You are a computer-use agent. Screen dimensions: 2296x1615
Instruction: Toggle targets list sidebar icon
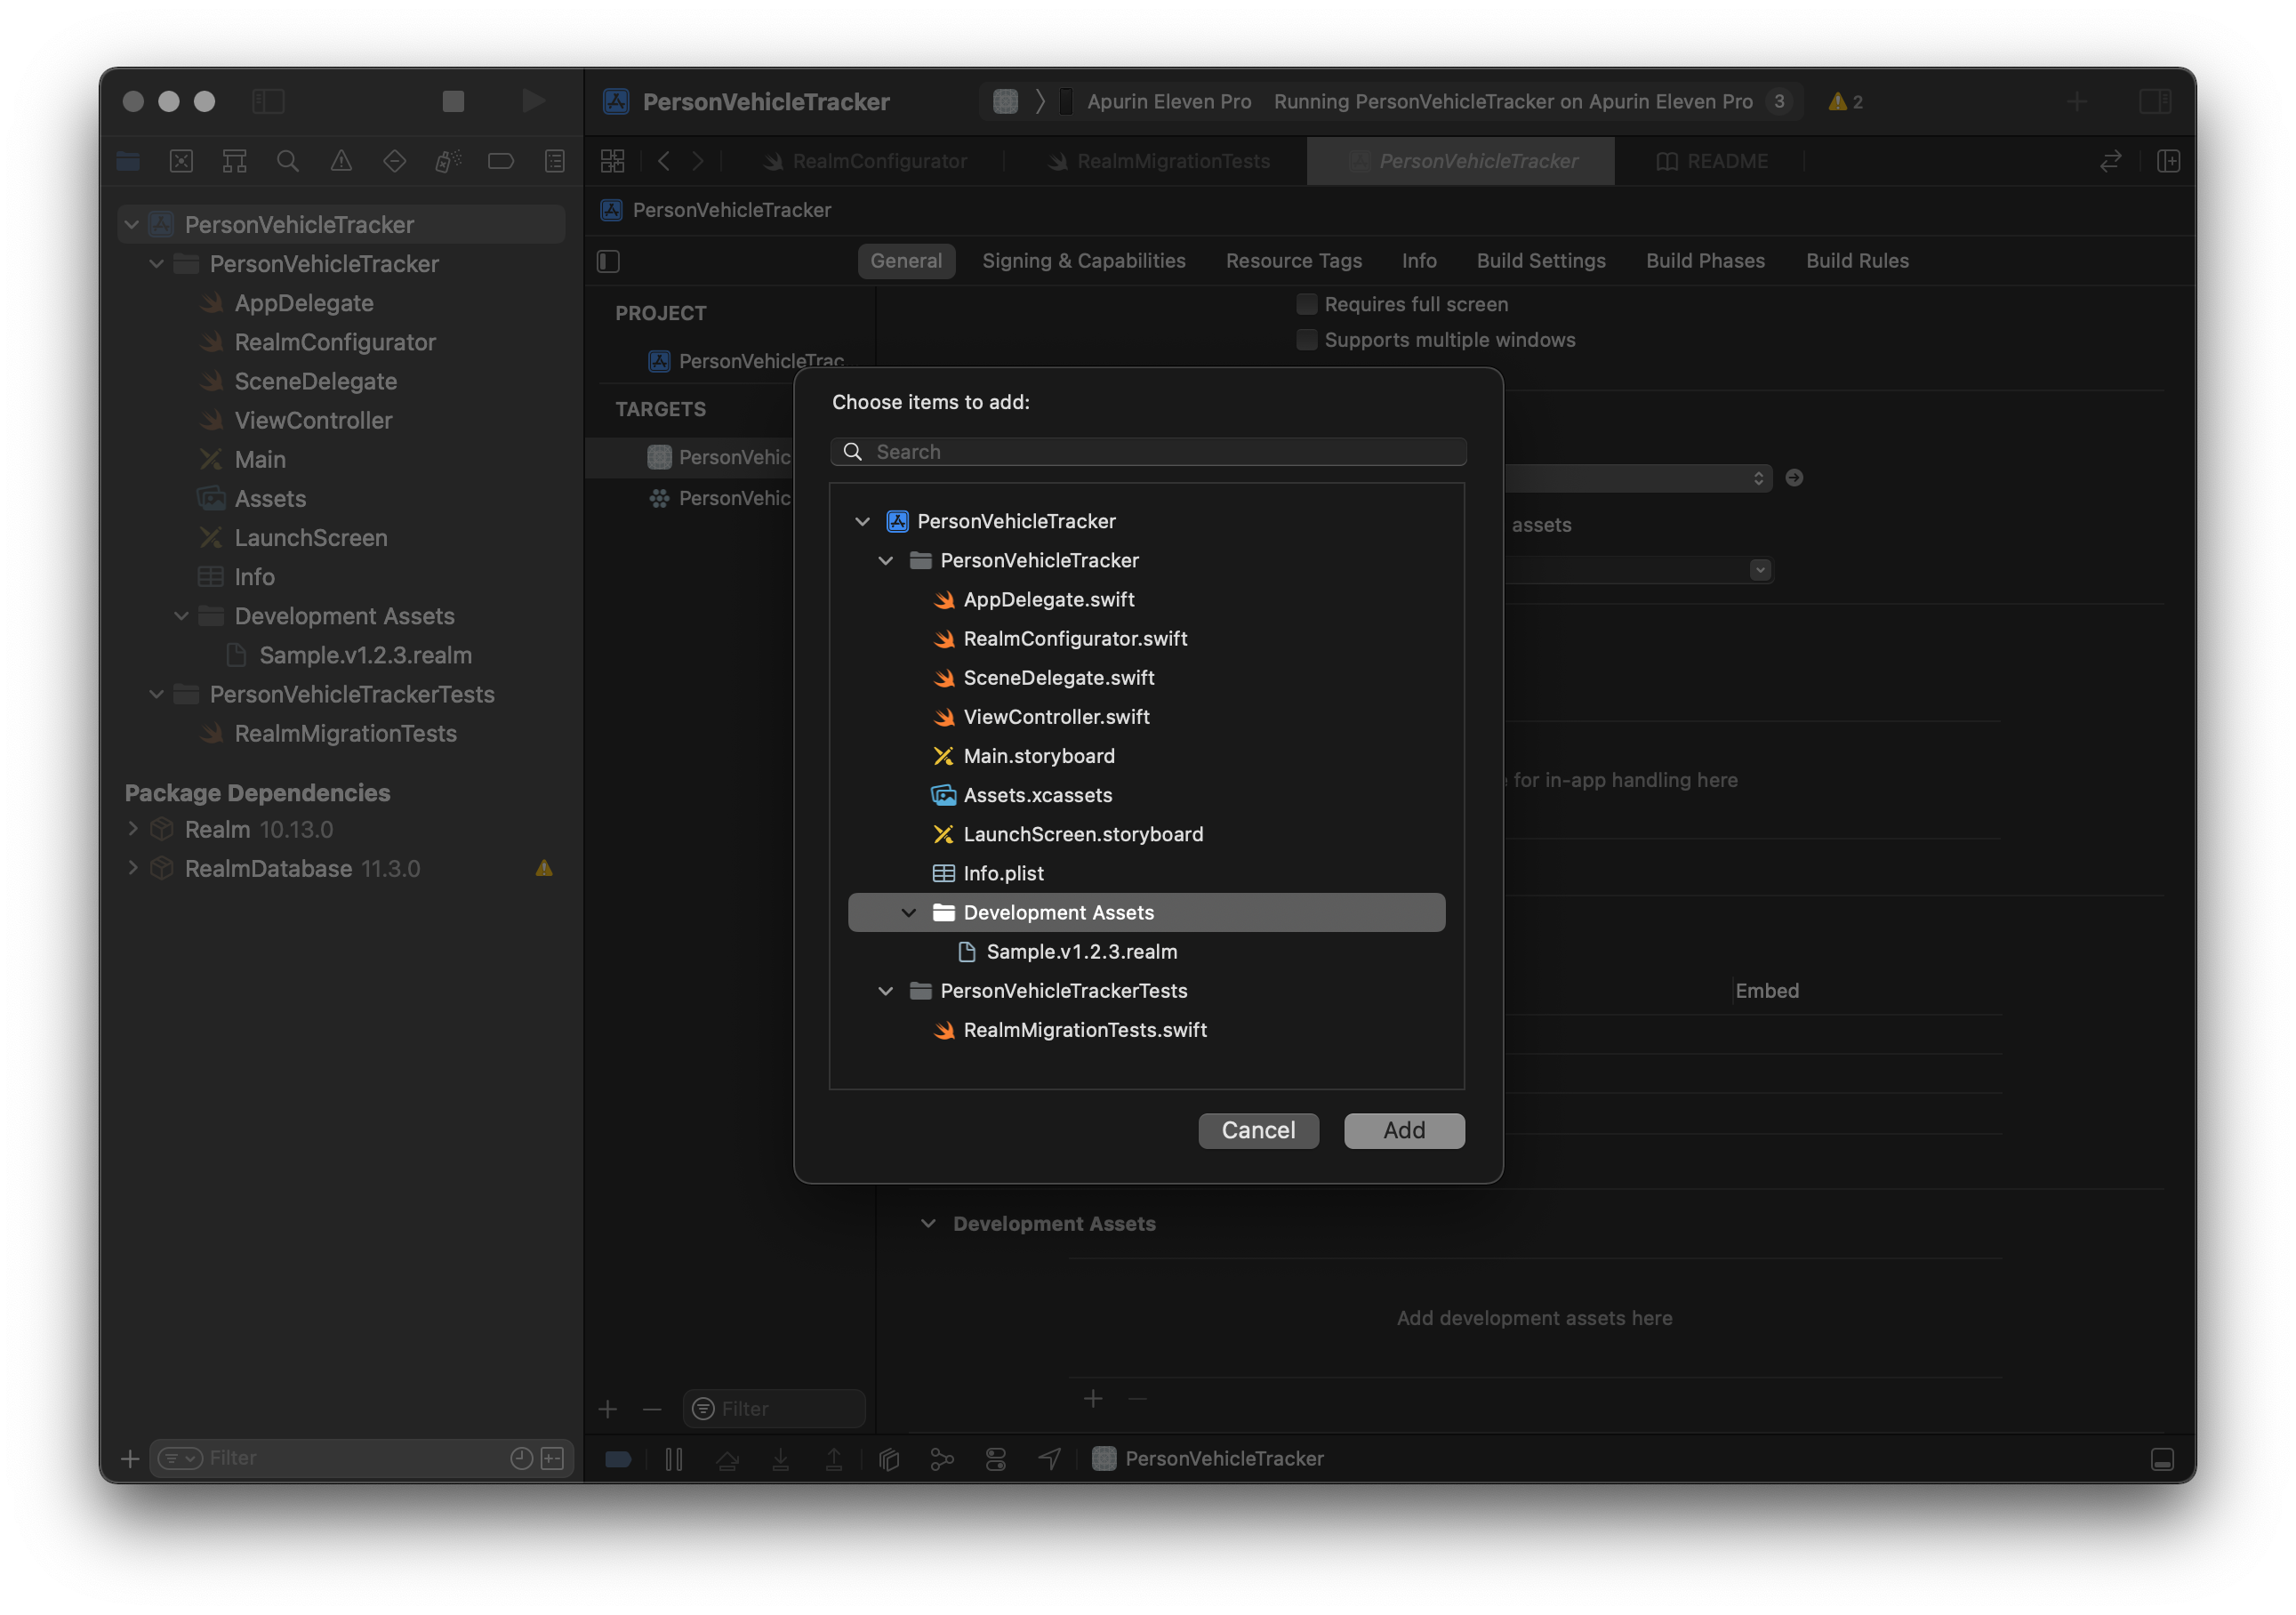pos(608,261)
